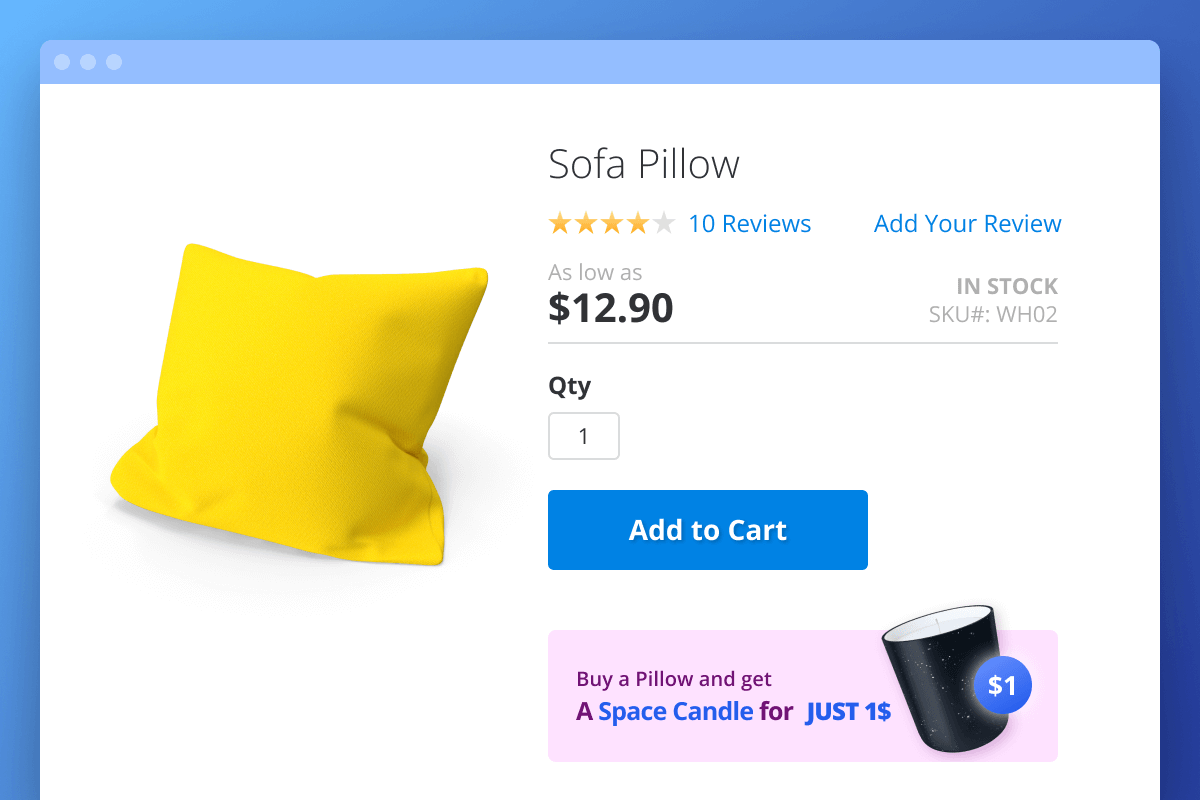Click the third rating star
Image resolution: width=1200 pixels, height=800 pixels.
point(612,224)
